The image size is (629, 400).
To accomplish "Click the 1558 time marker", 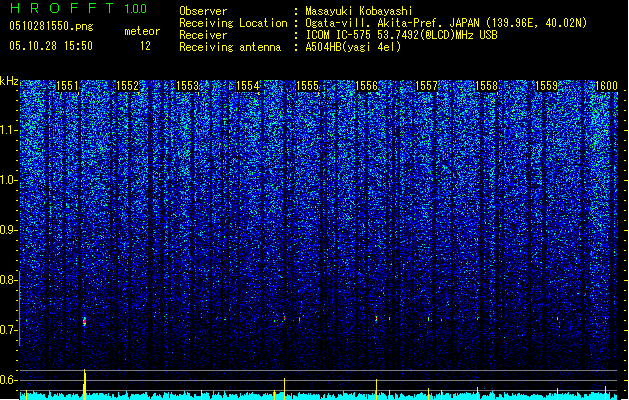I will click(486, 86).
